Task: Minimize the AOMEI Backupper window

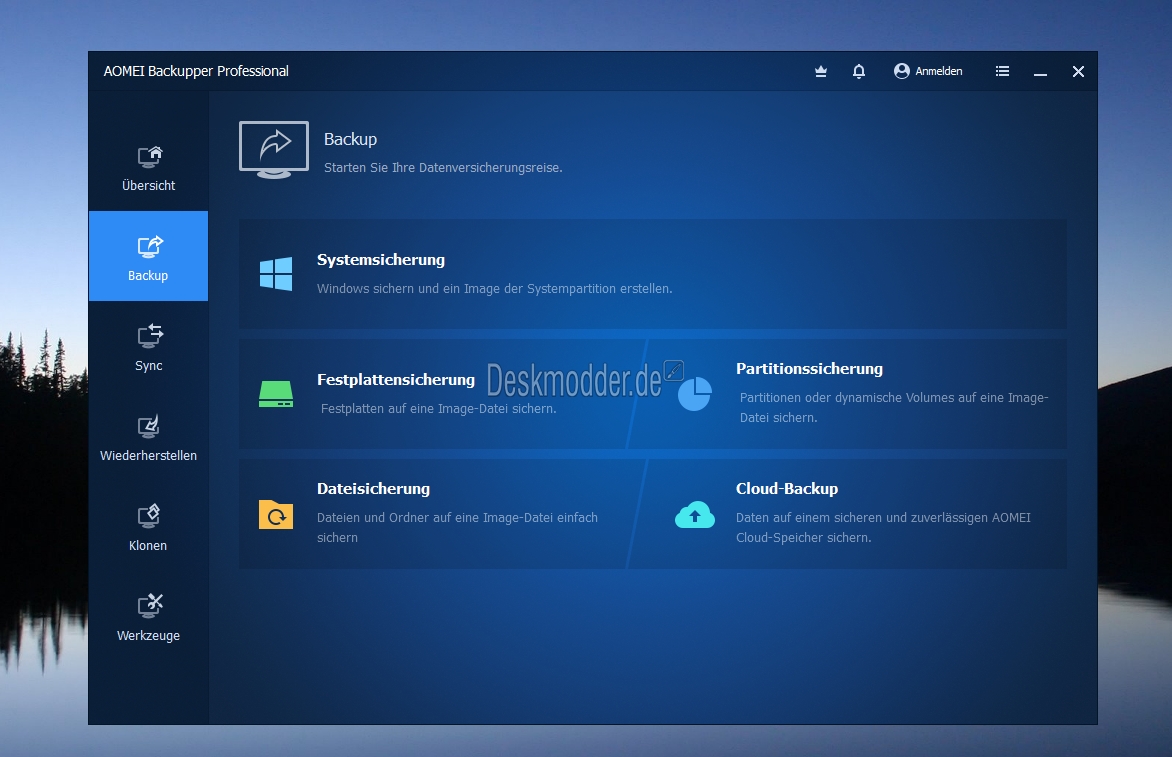Action: [1040, 72]
